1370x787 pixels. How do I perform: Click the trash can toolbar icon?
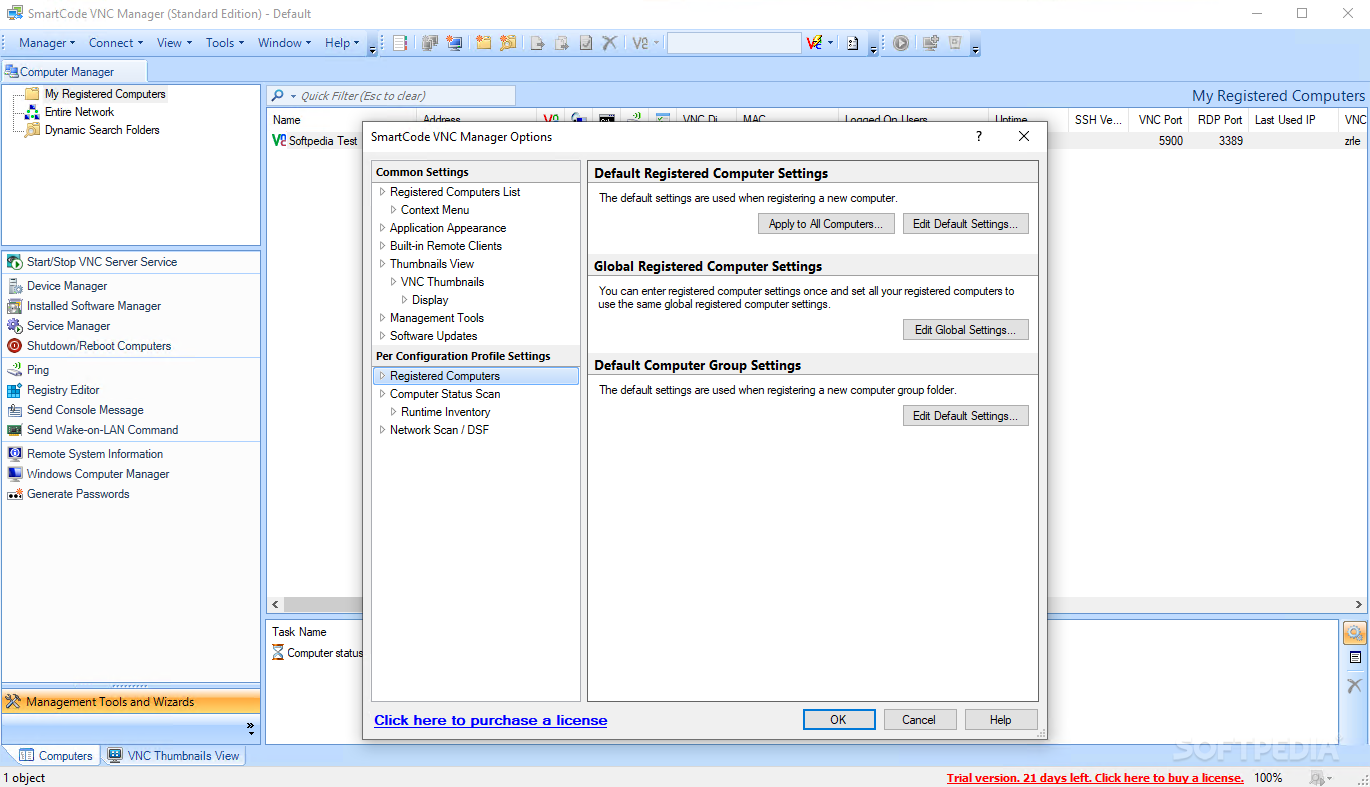coord(955,43)
